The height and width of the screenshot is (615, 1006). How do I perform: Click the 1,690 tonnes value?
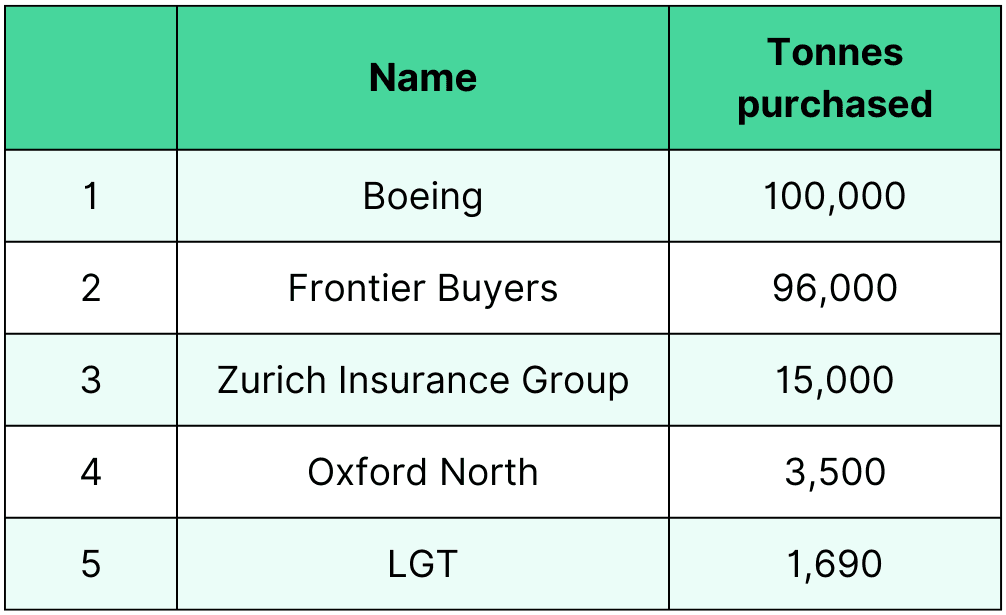(835, 564)
